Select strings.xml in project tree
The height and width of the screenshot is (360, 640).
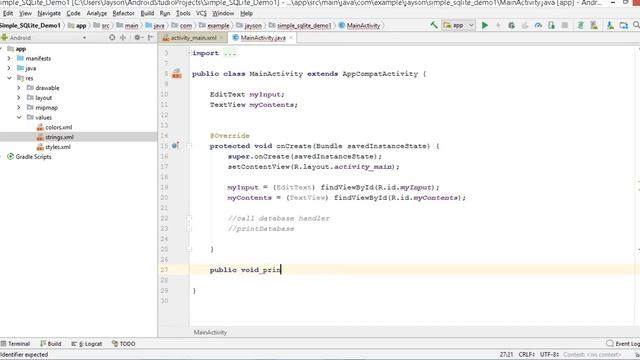click(55, 137)
